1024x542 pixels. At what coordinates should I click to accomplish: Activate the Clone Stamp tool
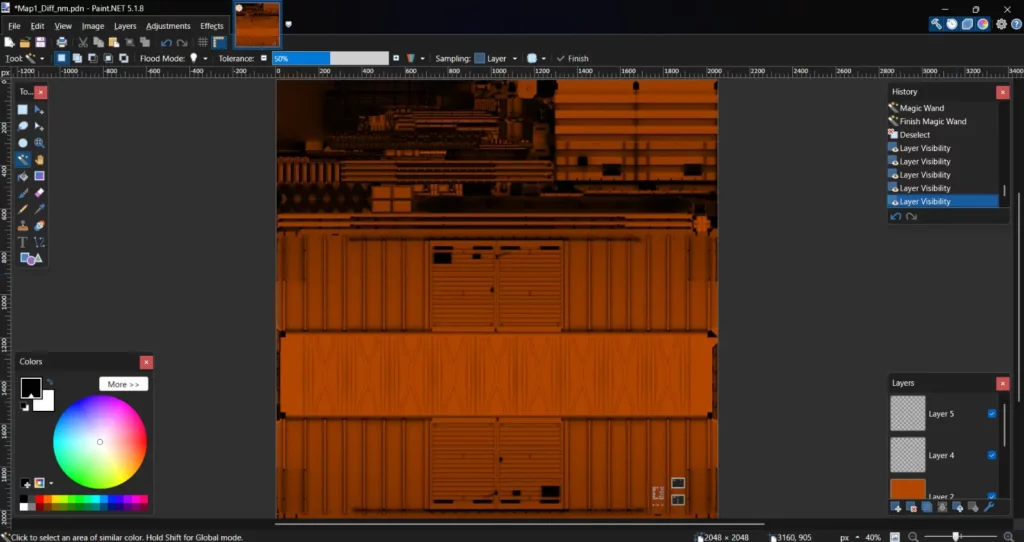(23, 225)
